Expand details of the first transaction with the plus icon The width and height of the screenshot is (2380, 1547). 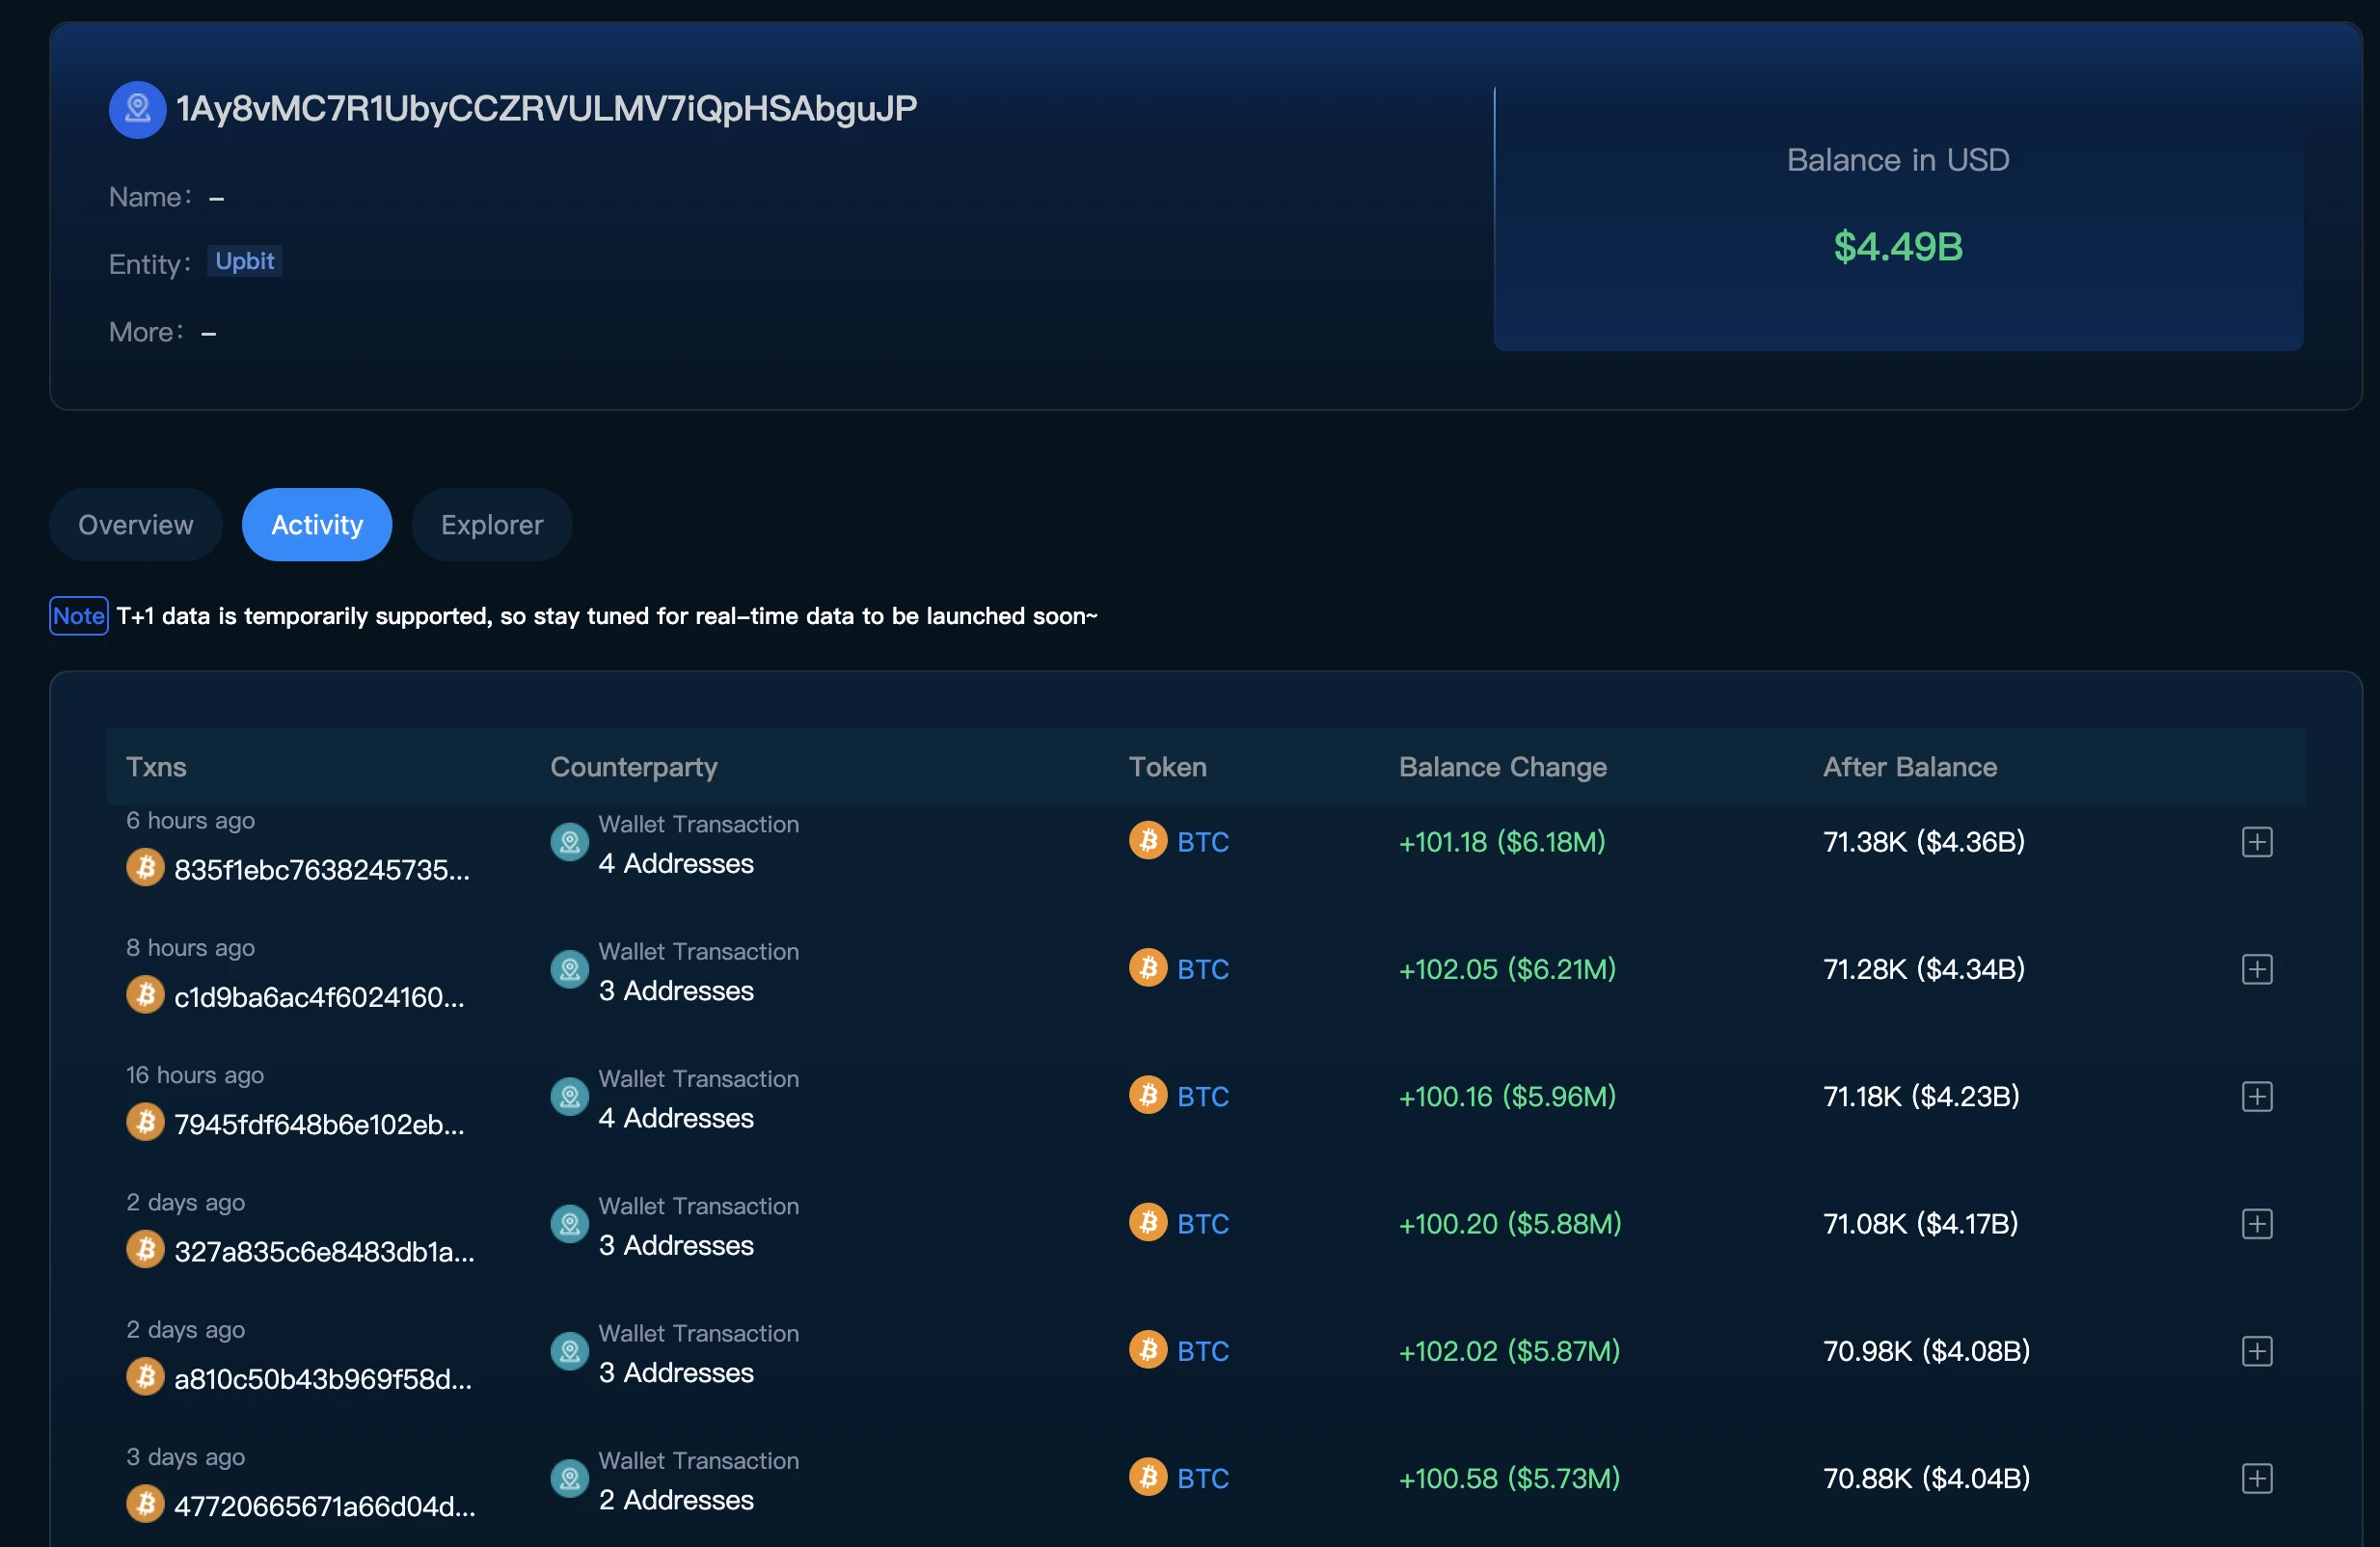pos(2257,841)
